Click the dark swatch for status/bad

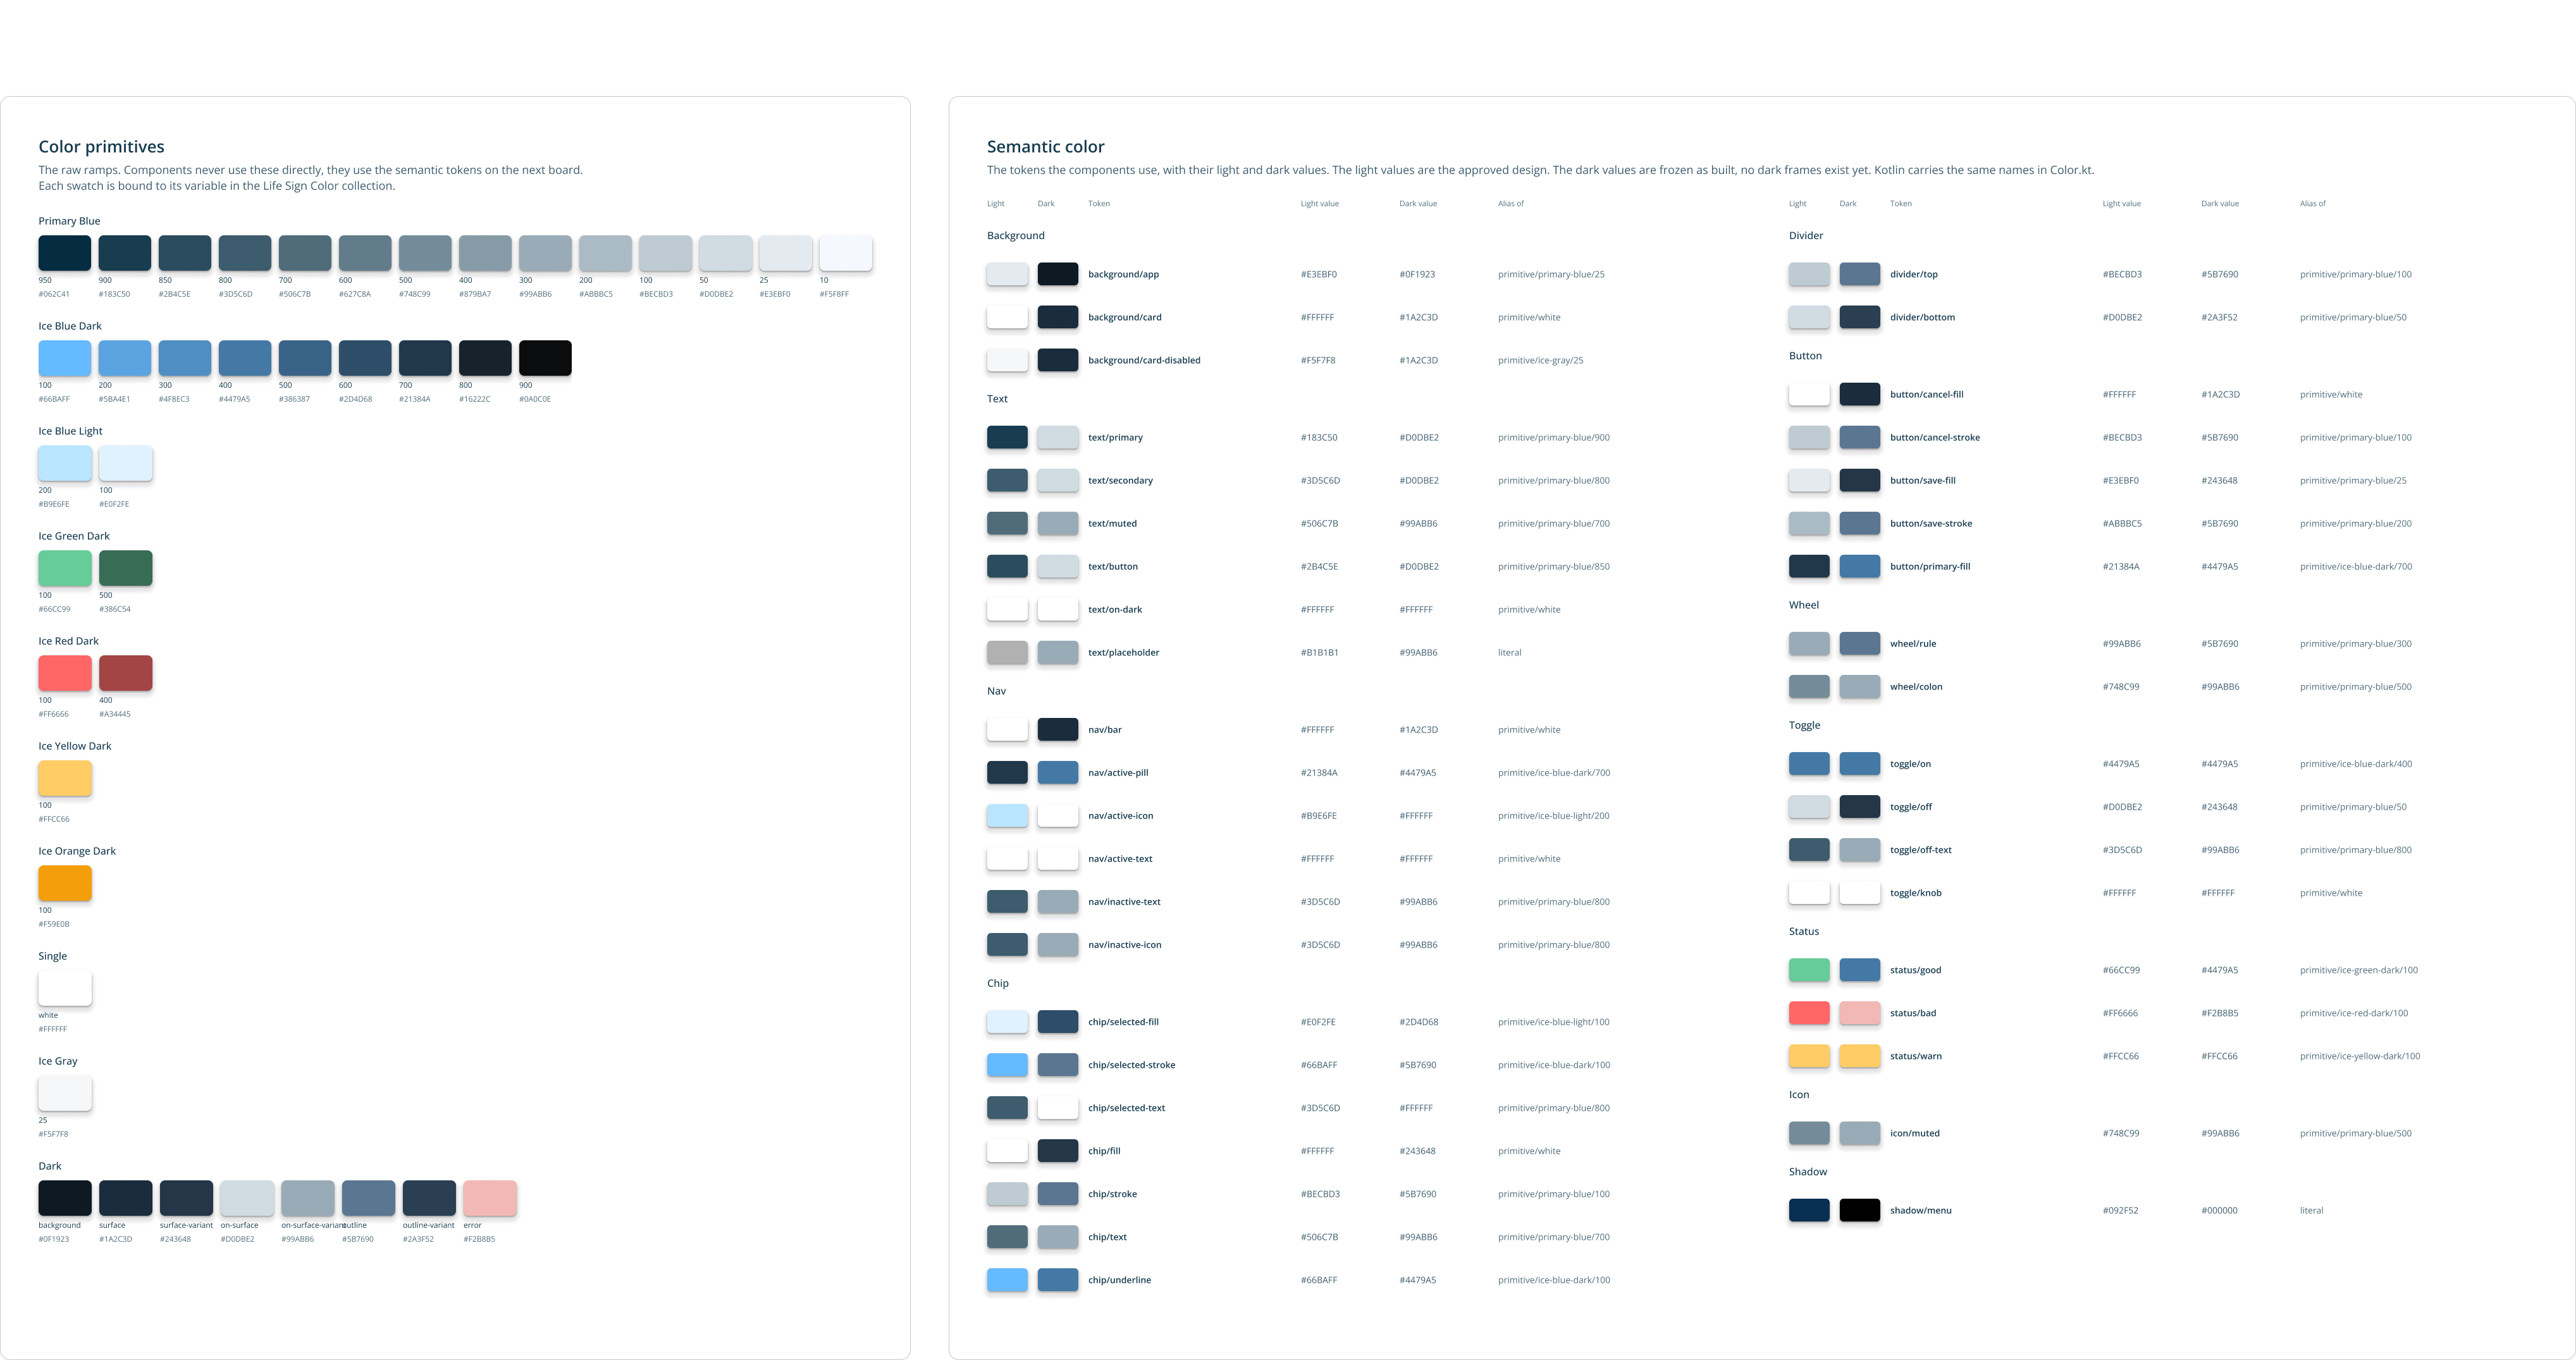(1860, 1013)
